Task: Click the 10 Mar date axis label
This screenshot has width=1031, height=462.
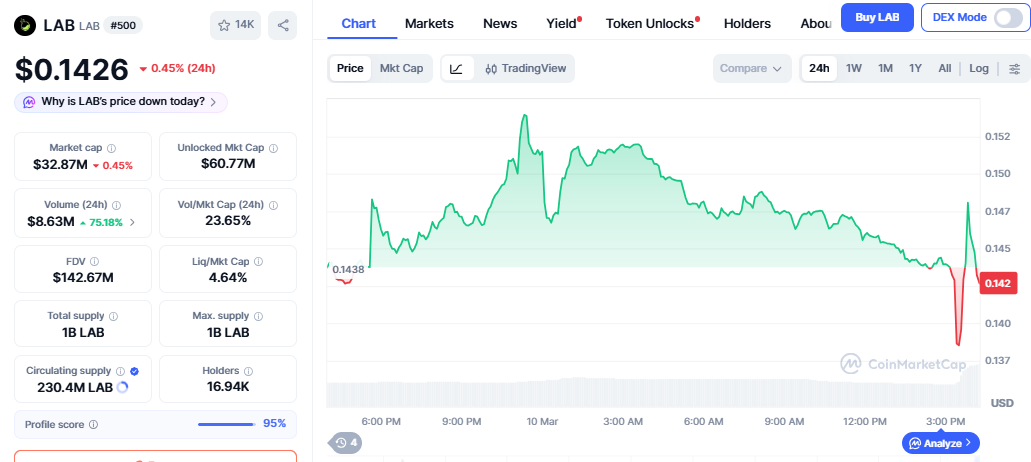Action: [x=542, y=421]
